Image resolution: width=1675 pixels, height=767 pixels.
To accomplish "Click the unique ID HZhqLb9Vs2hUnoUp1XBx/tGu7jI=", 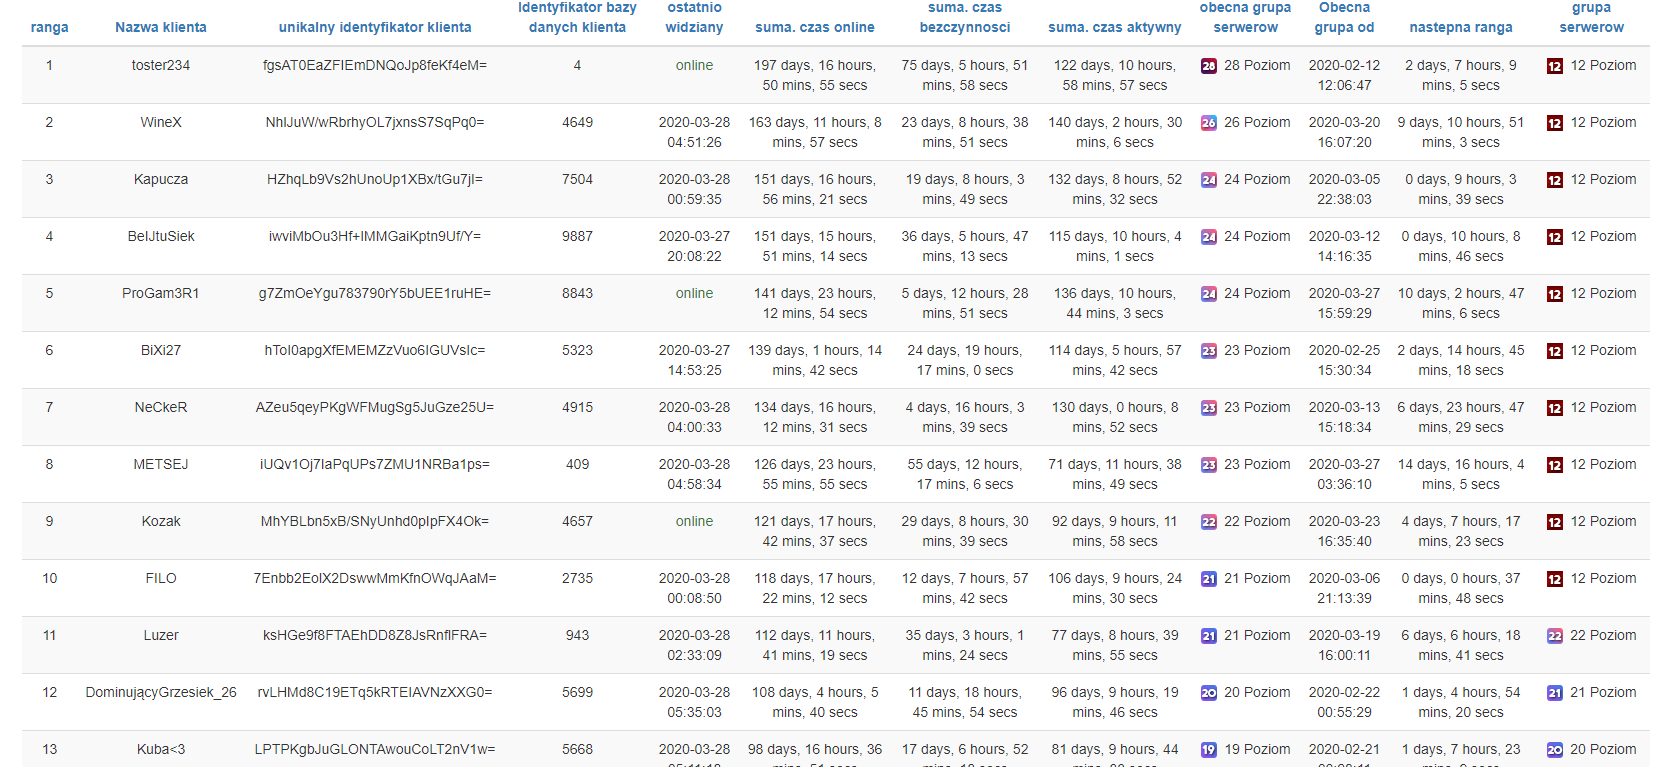I will [x=375, y=179].
